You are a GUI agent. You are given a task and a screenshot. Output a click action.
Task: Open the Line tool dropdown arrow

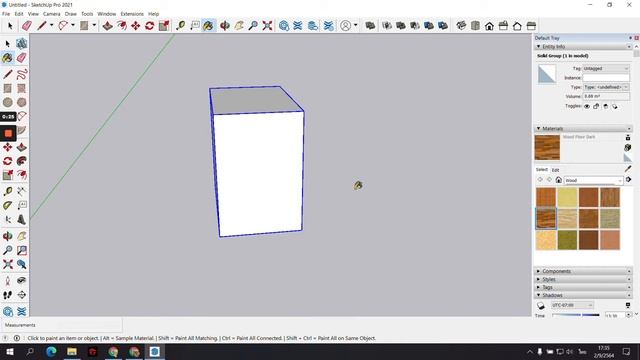pos(51,26)
